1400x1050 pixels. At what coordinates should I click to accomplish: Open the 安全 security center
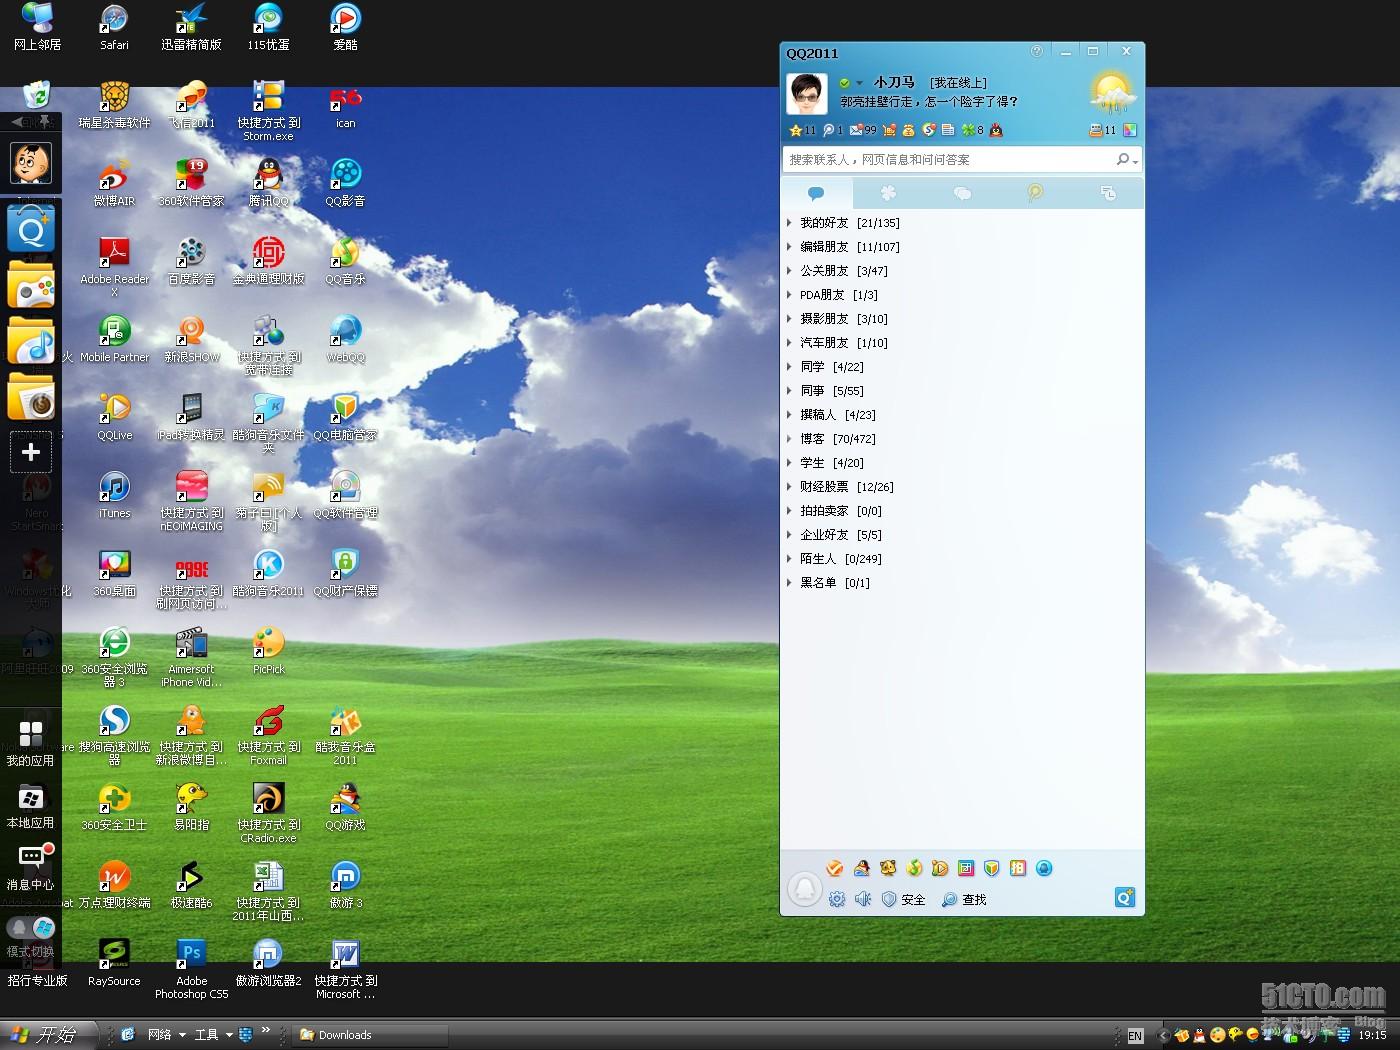pos(903,899)
